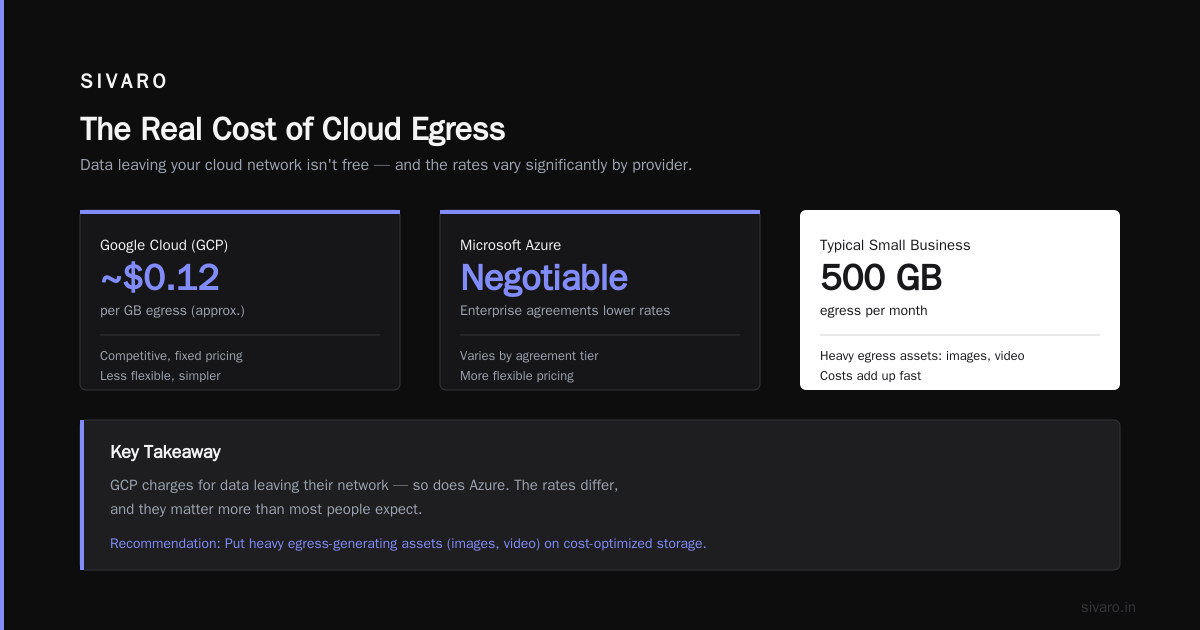Click the Recommendation line about cost-optimized storage

tap(408, 544)
